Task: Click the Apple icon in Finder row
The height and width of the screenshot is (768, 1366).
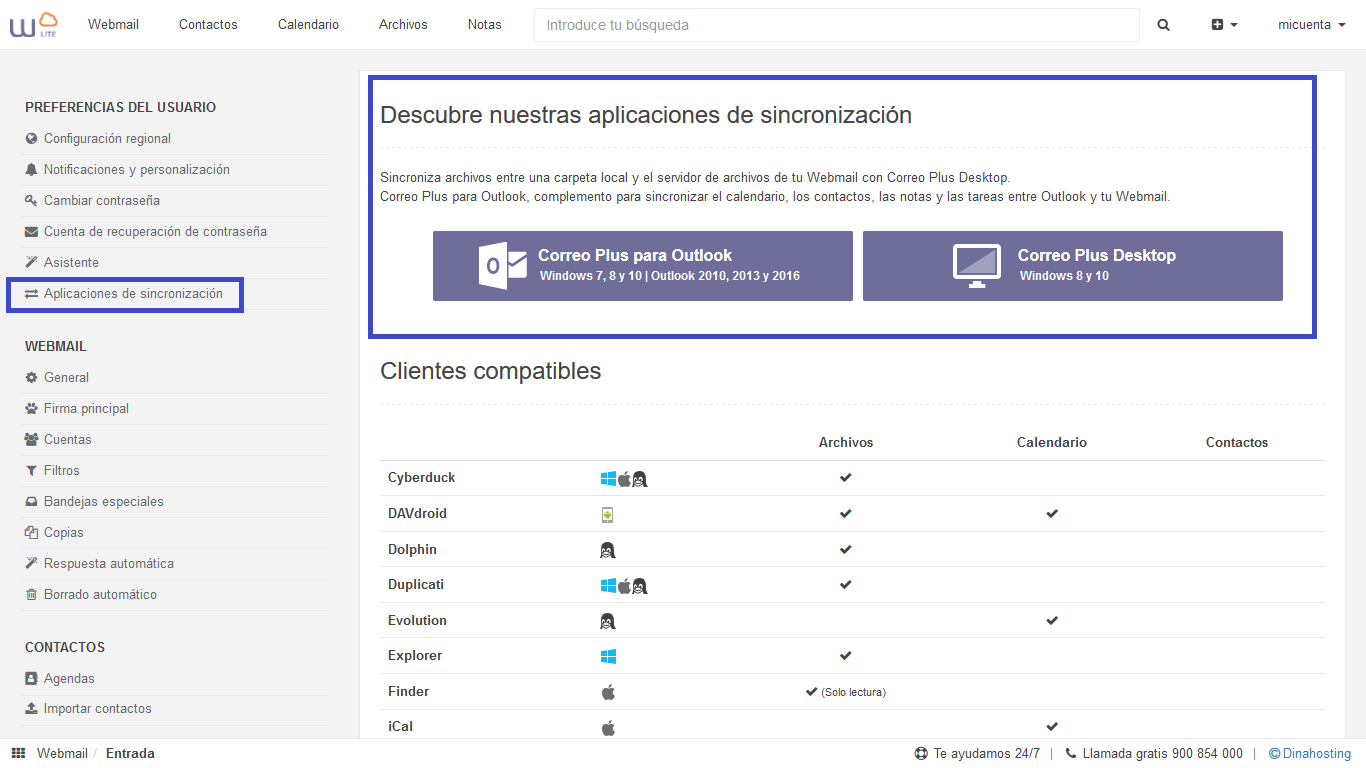Action: [608, 692]
